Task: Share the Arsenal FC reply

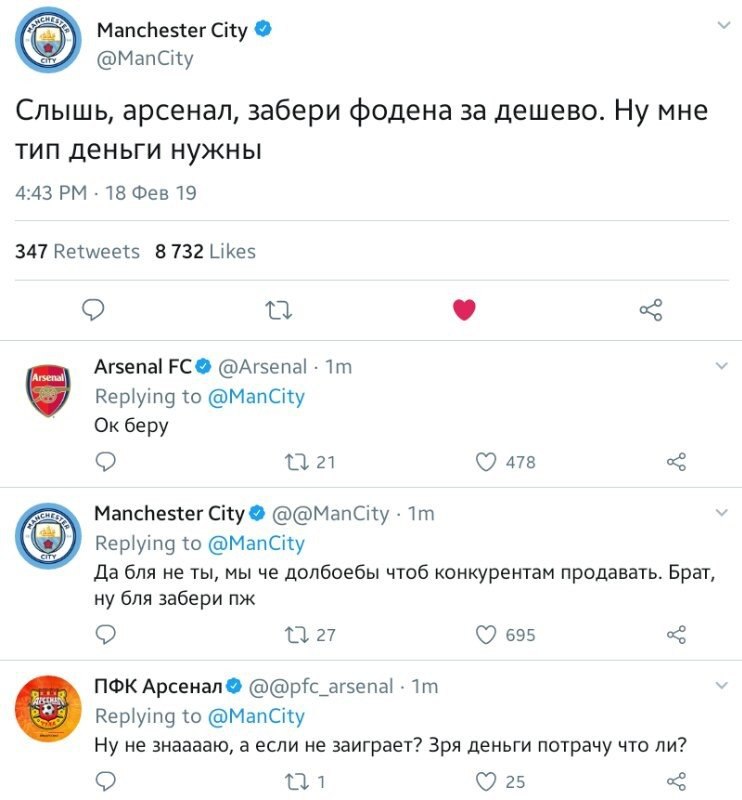Action: point(676,462)
